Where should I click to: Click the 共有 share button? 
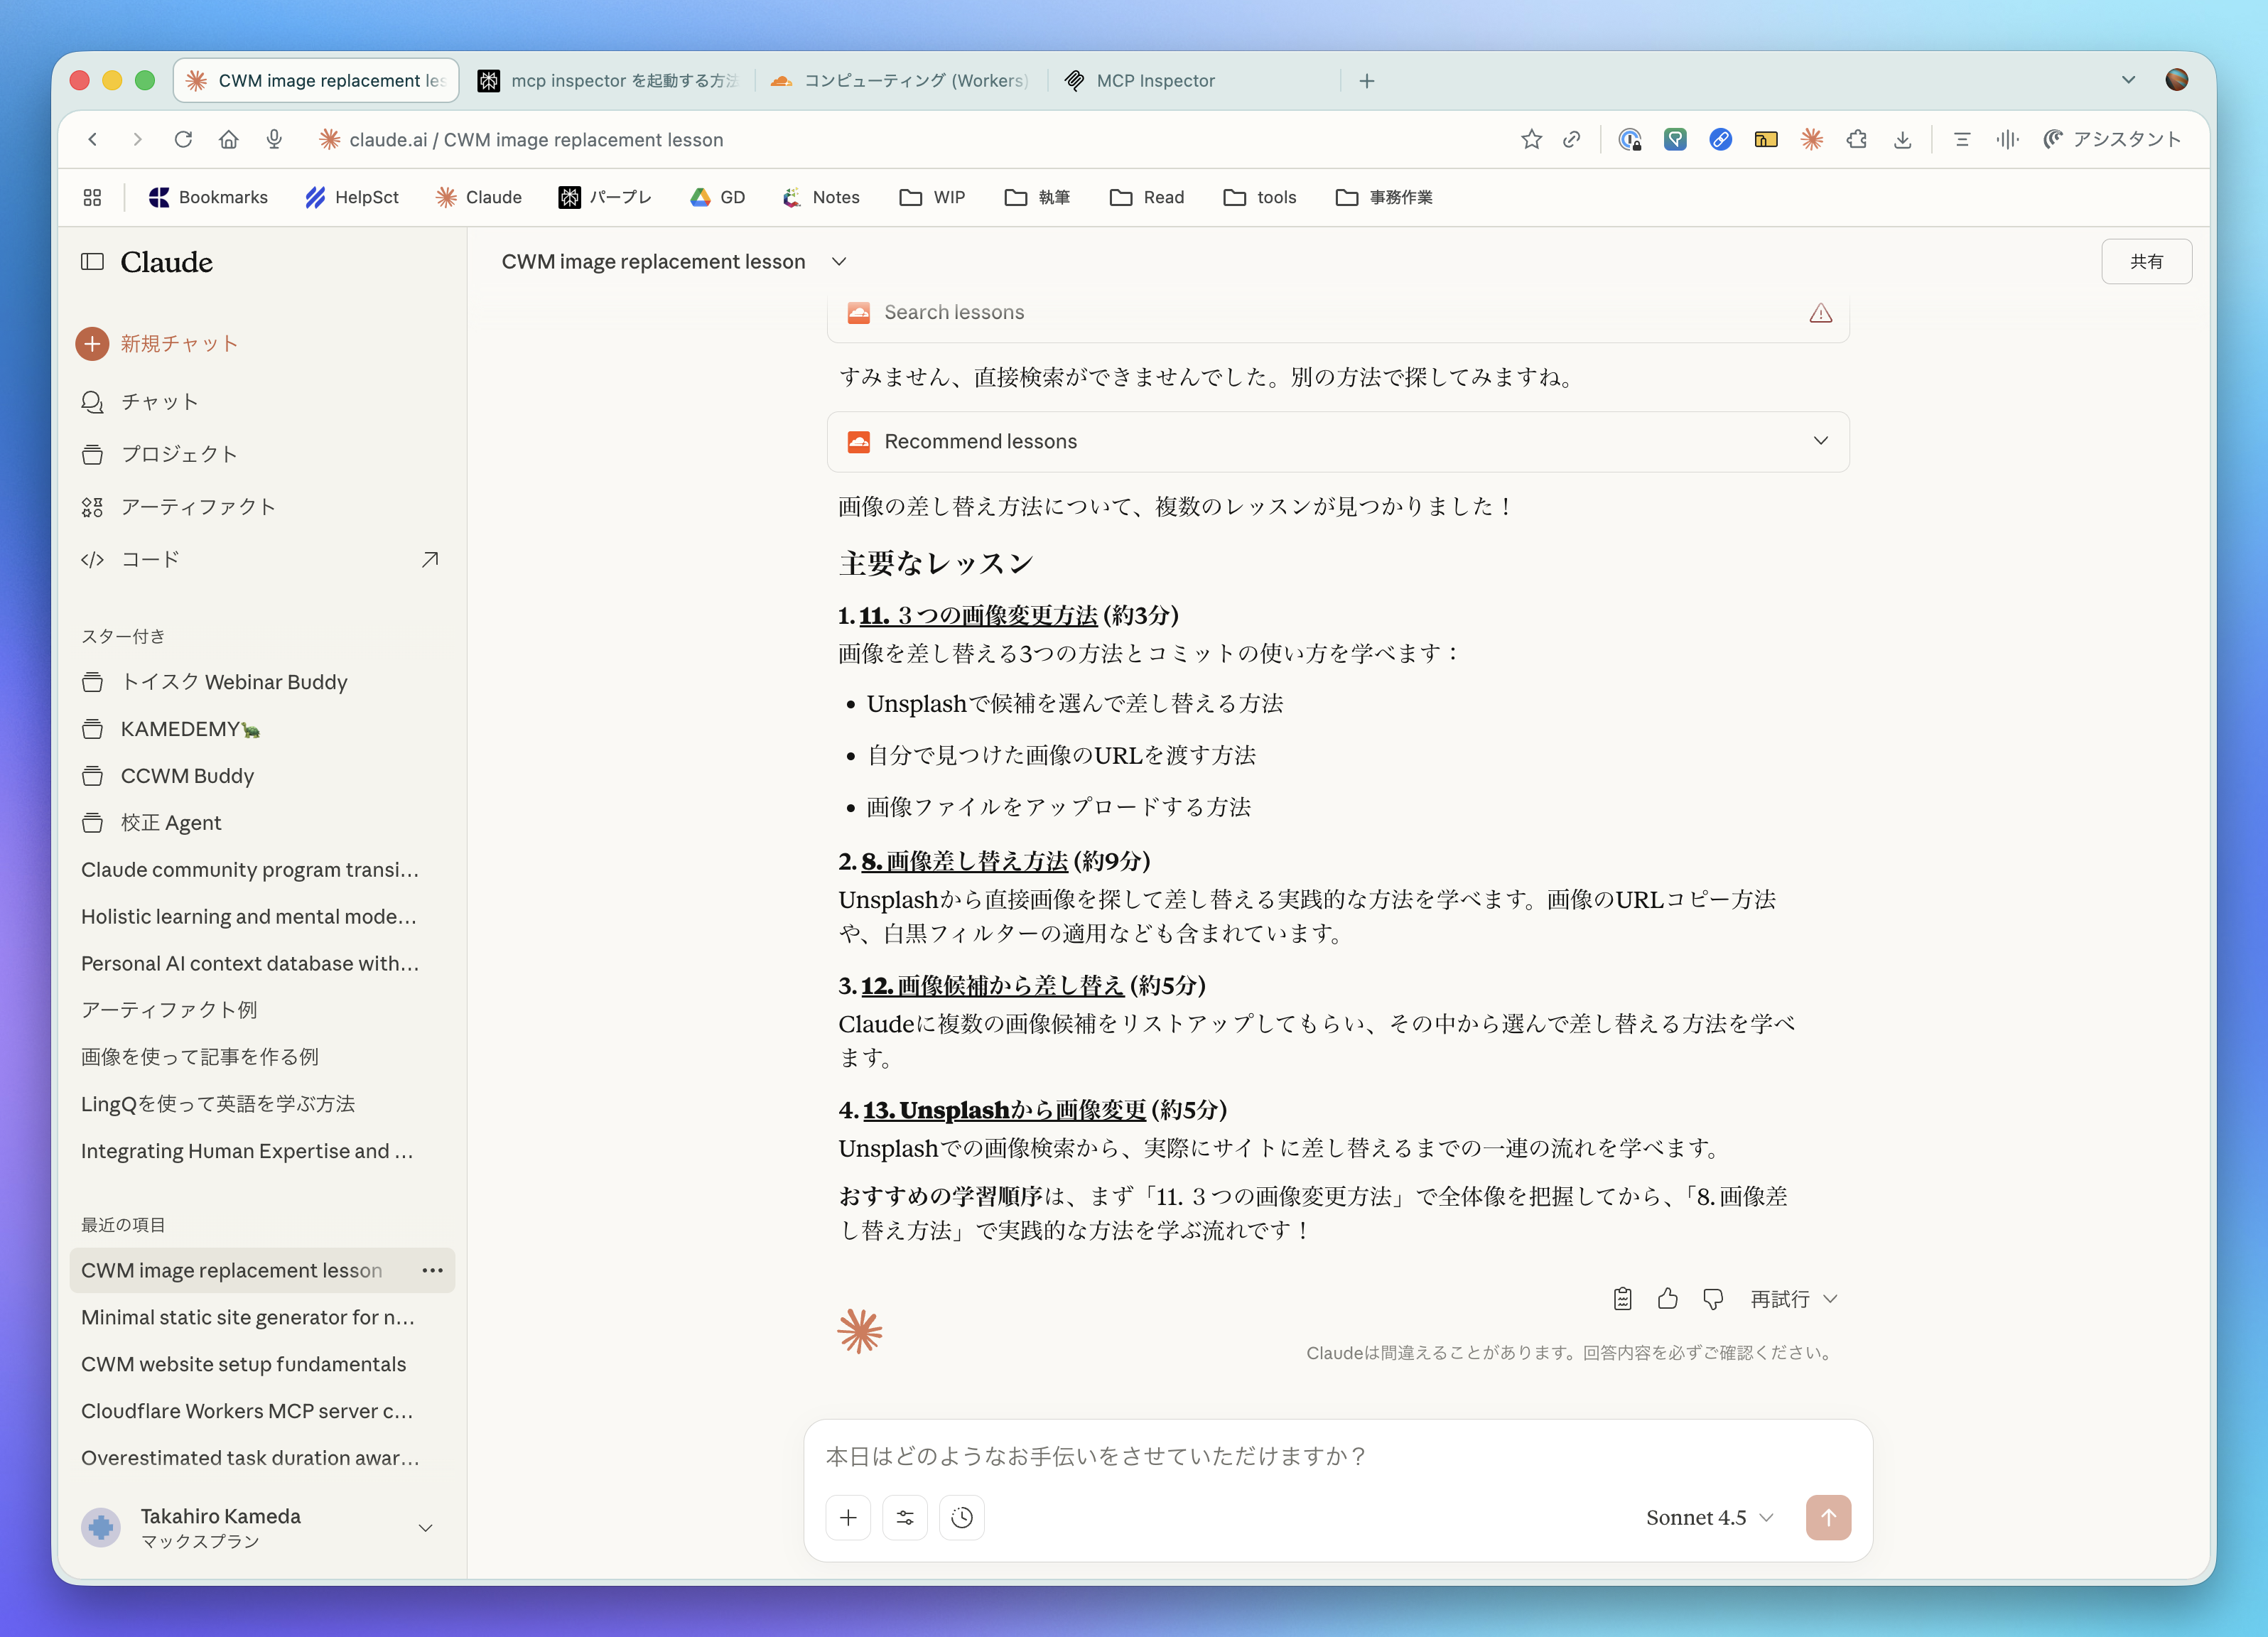click(x=2146, y=262)
